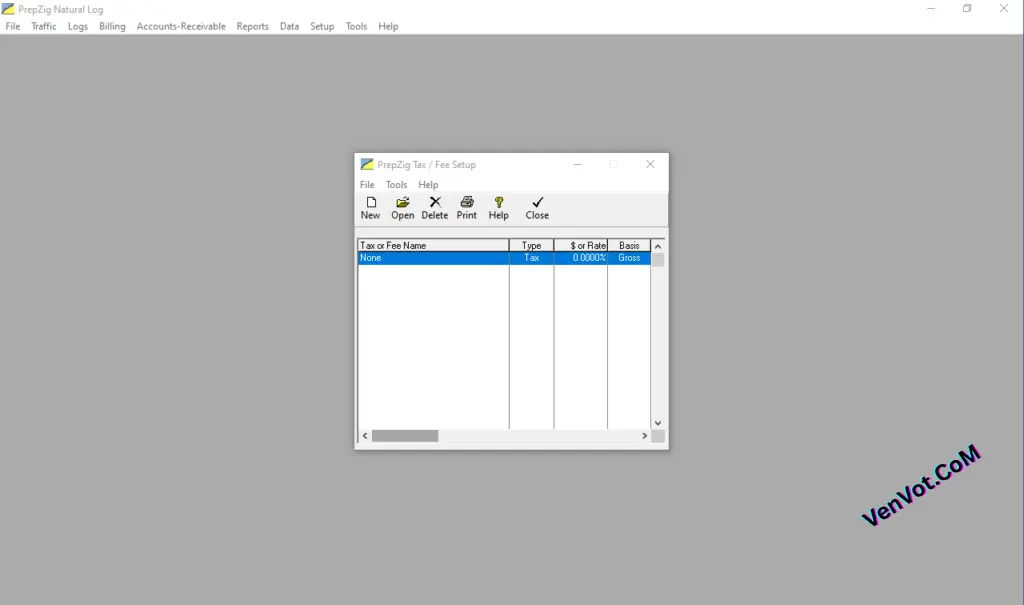Click the PrepZig Tax / Fee Setup title icon
Image resolution: width=1024 pixels, height=605 pixels.
click(x=367, y=165)
